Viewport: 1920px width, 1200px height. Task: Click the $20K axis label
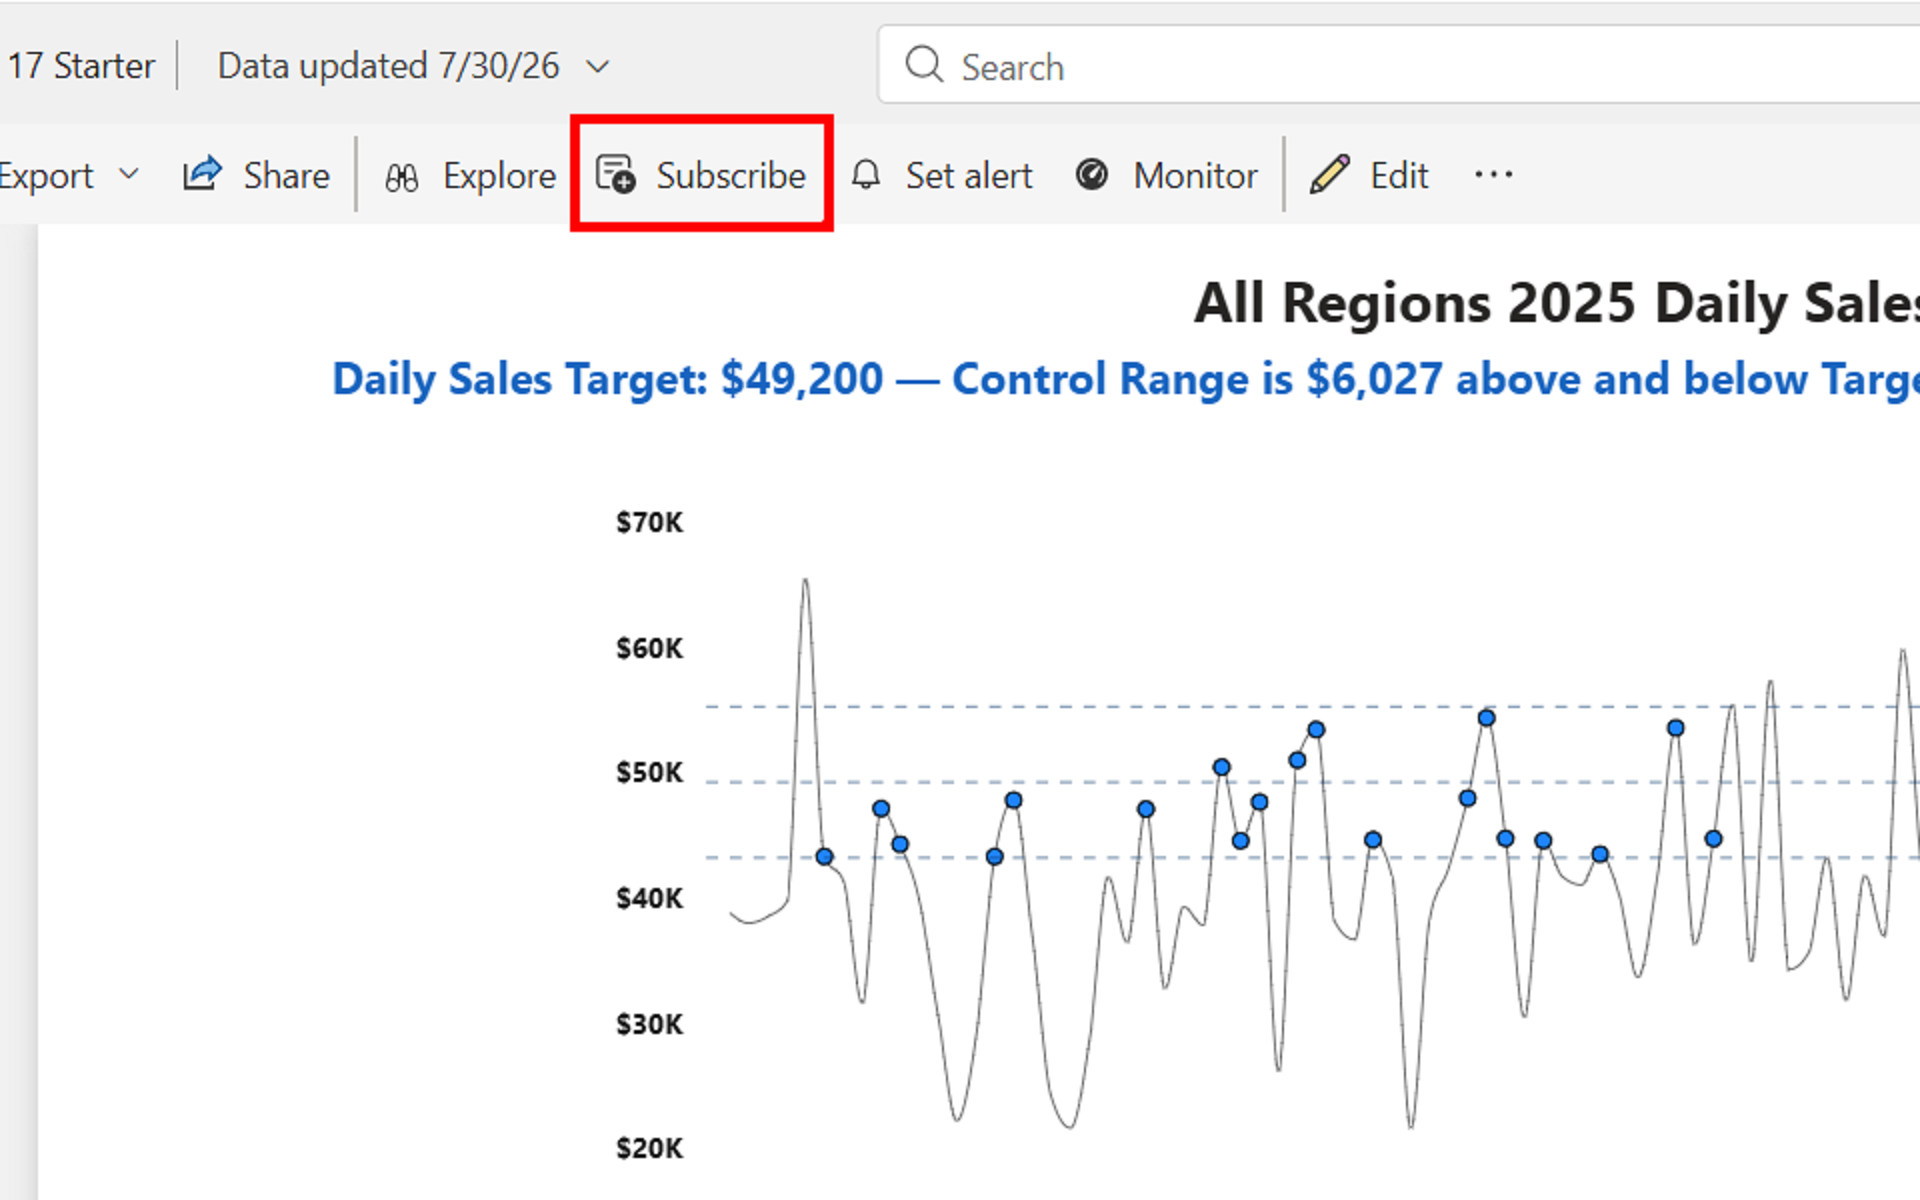click(649, 1148)
